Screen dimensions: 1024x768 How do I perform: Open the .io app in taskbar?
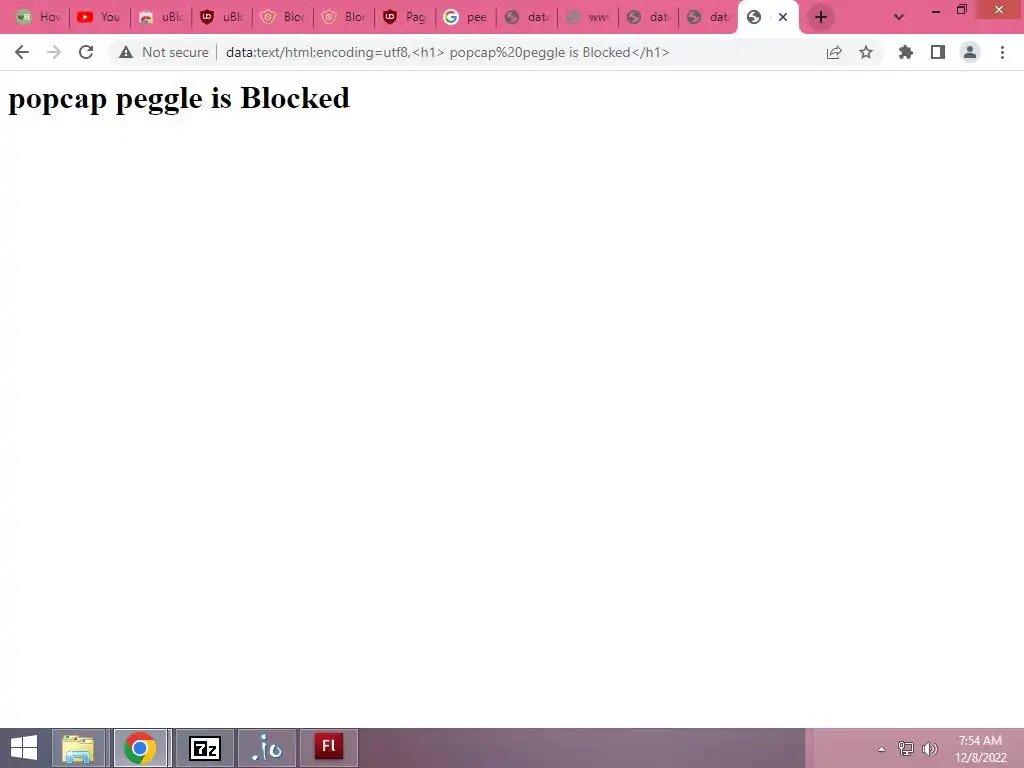267,748
